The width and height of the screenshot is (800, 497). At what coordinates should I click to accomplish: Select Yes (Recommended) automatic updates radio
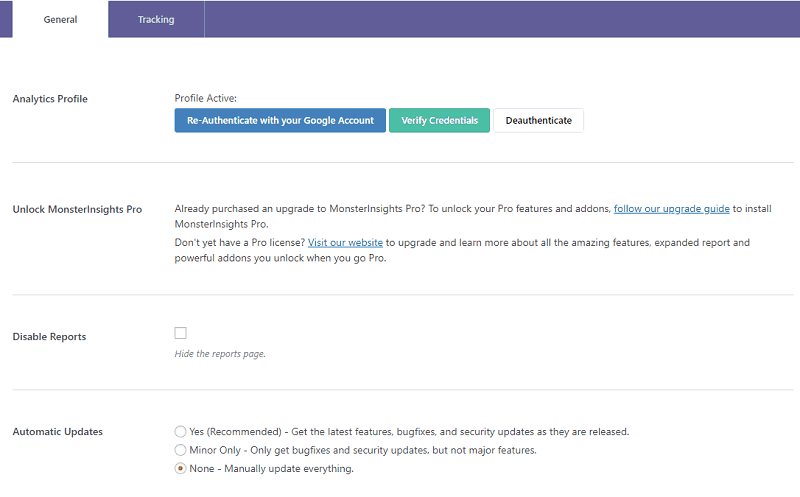click(180, 432)
